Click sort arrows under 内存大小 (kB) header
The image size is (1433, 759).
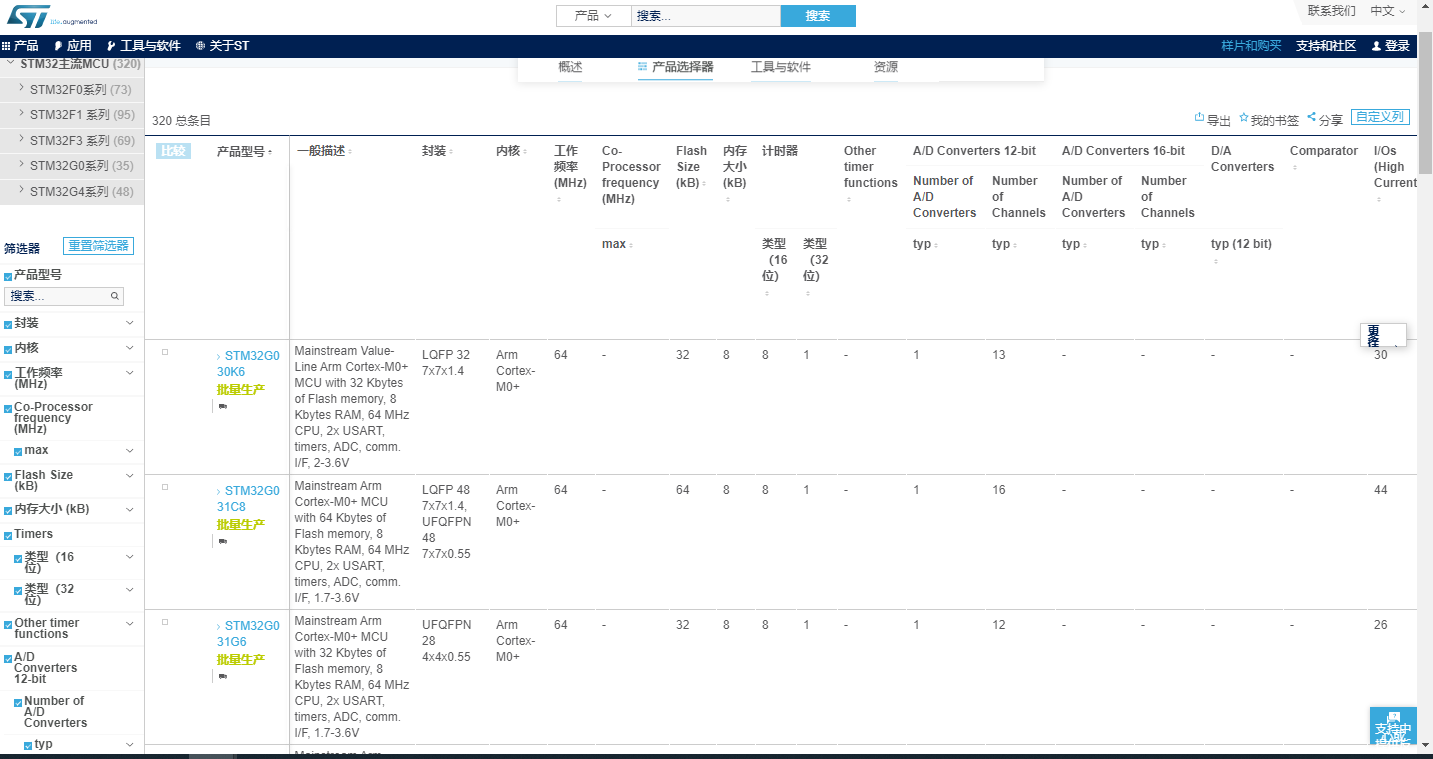[727, 200]
